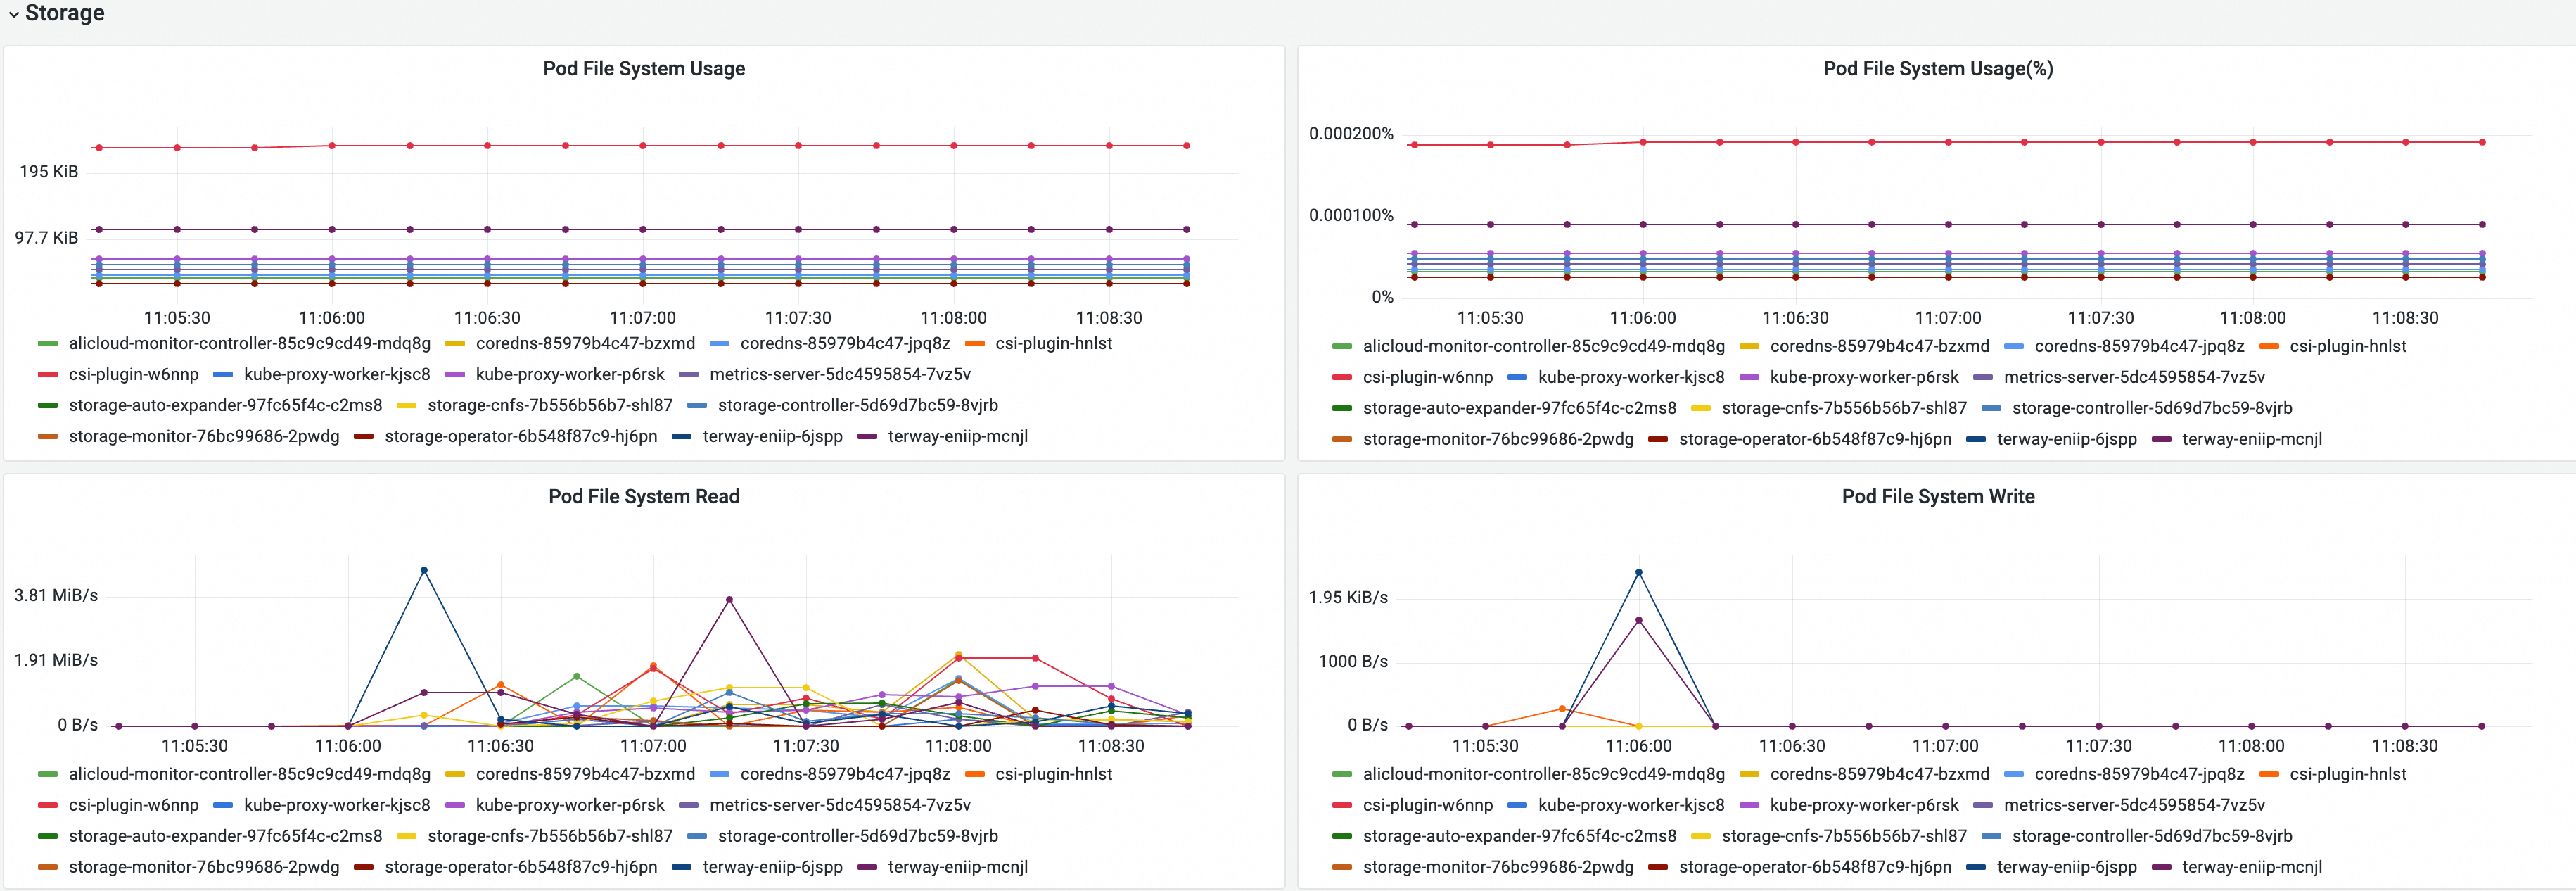
Task: Toggle csi-plugin-hnlst series in Usage(%) legend
Action: click(x=2347, y=346)
